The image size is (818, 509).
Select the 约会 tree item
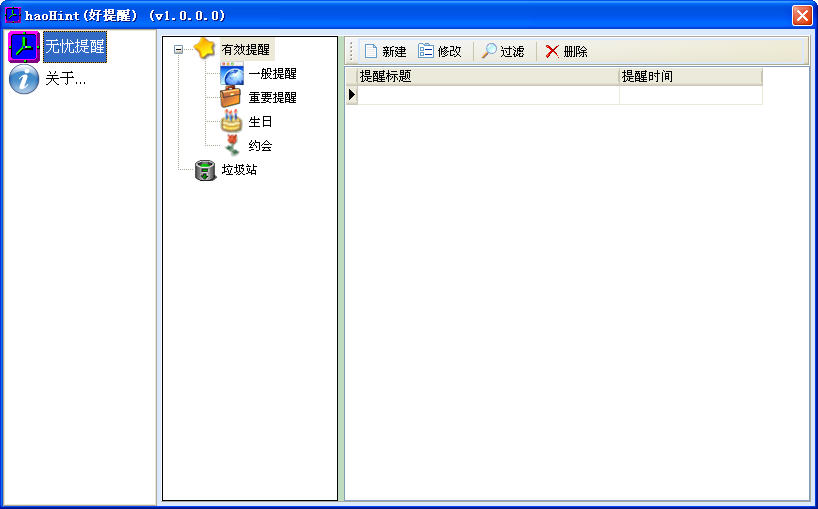(260, 146)
